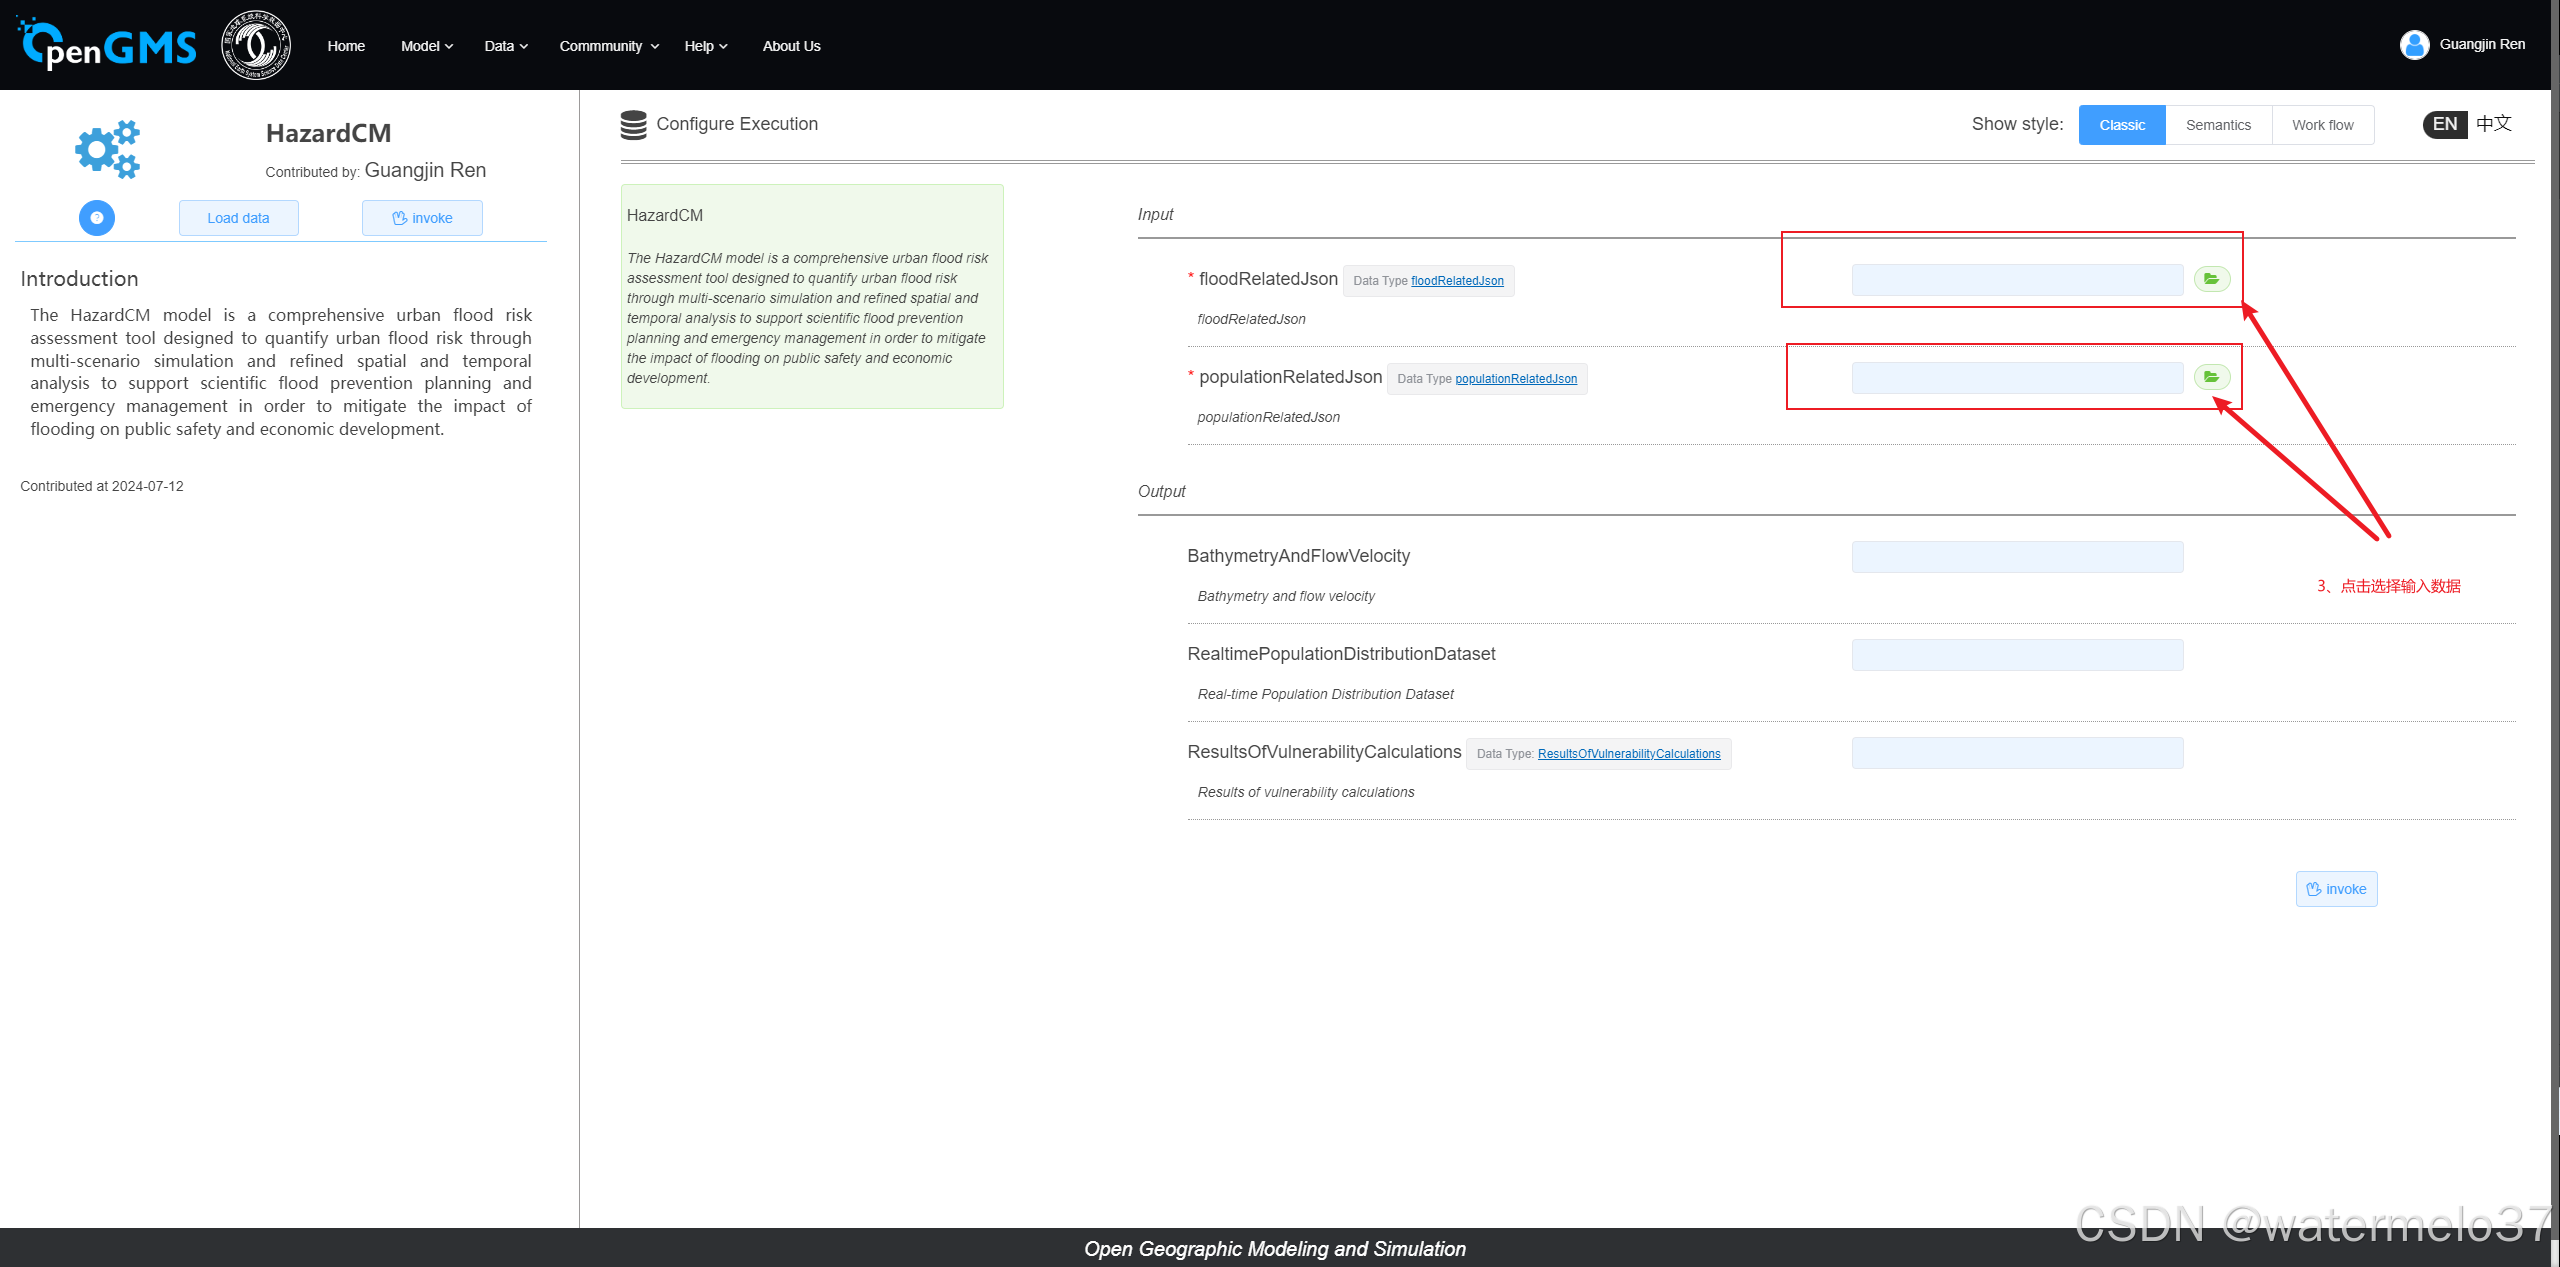Viewport: 2560px width, 1267px height.
Task: Click the blue gears model icon
Action: [x=108, y=150]
